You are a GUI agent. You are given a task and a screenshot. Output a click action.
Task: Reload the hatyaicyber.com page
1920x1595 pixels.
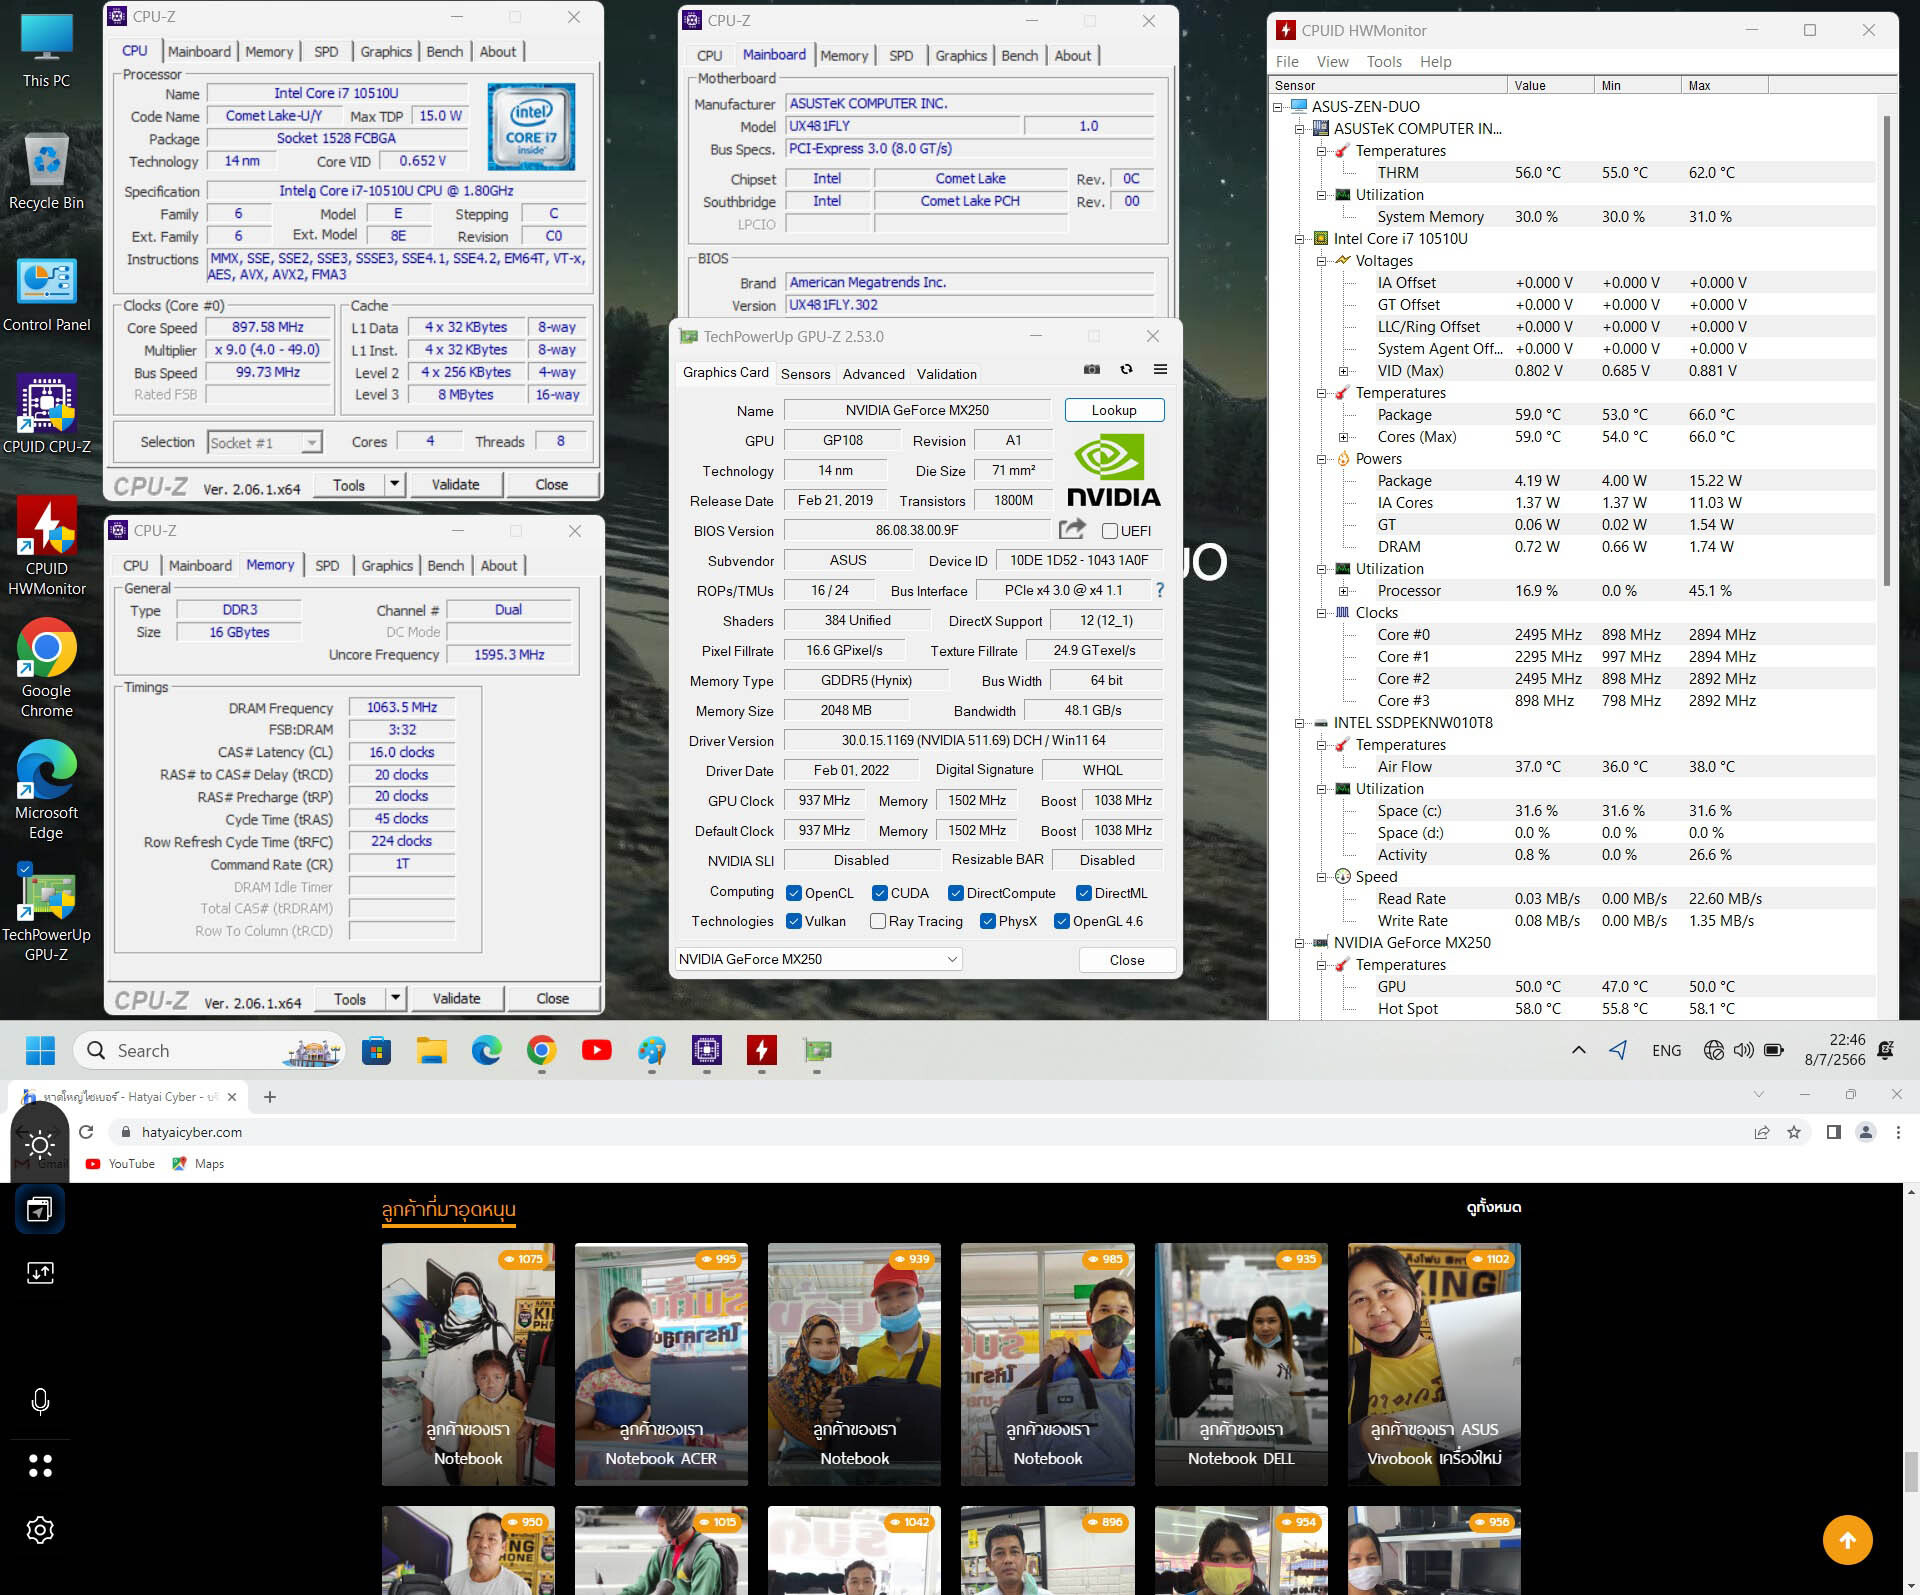(86, 1132)
